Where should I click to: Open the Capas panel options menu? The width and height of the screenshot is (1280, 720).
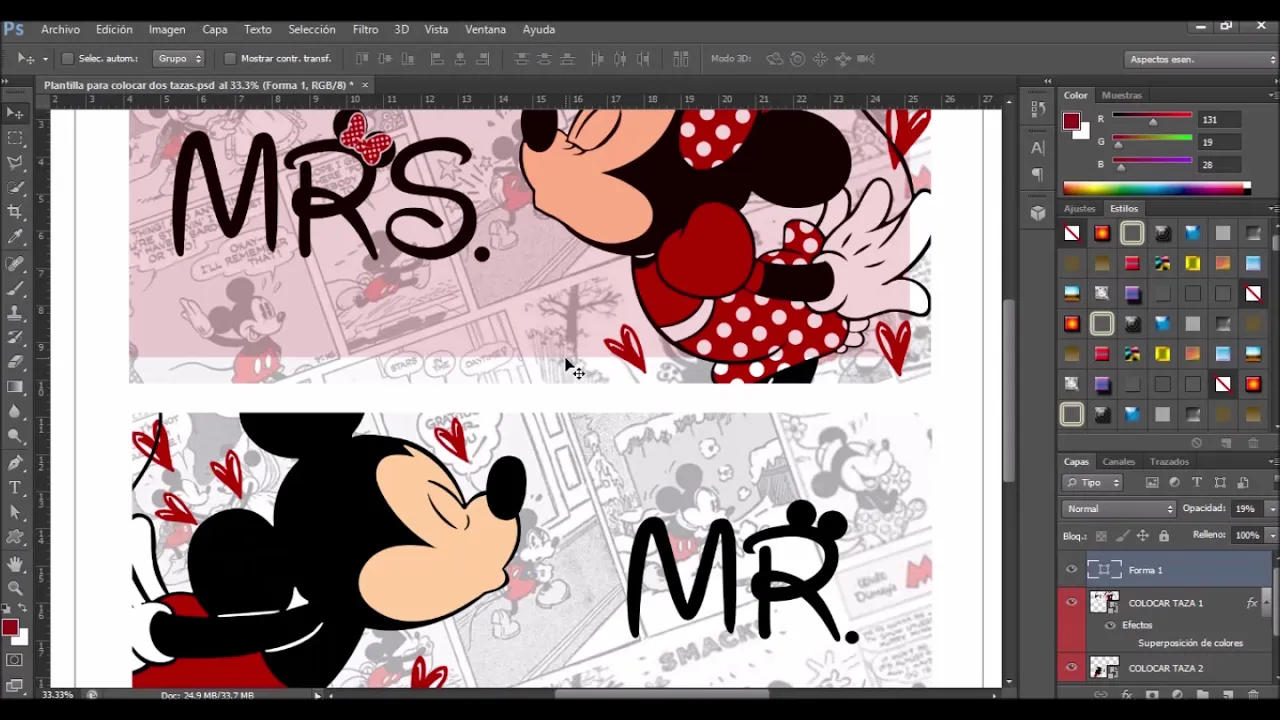point(1272,462)
